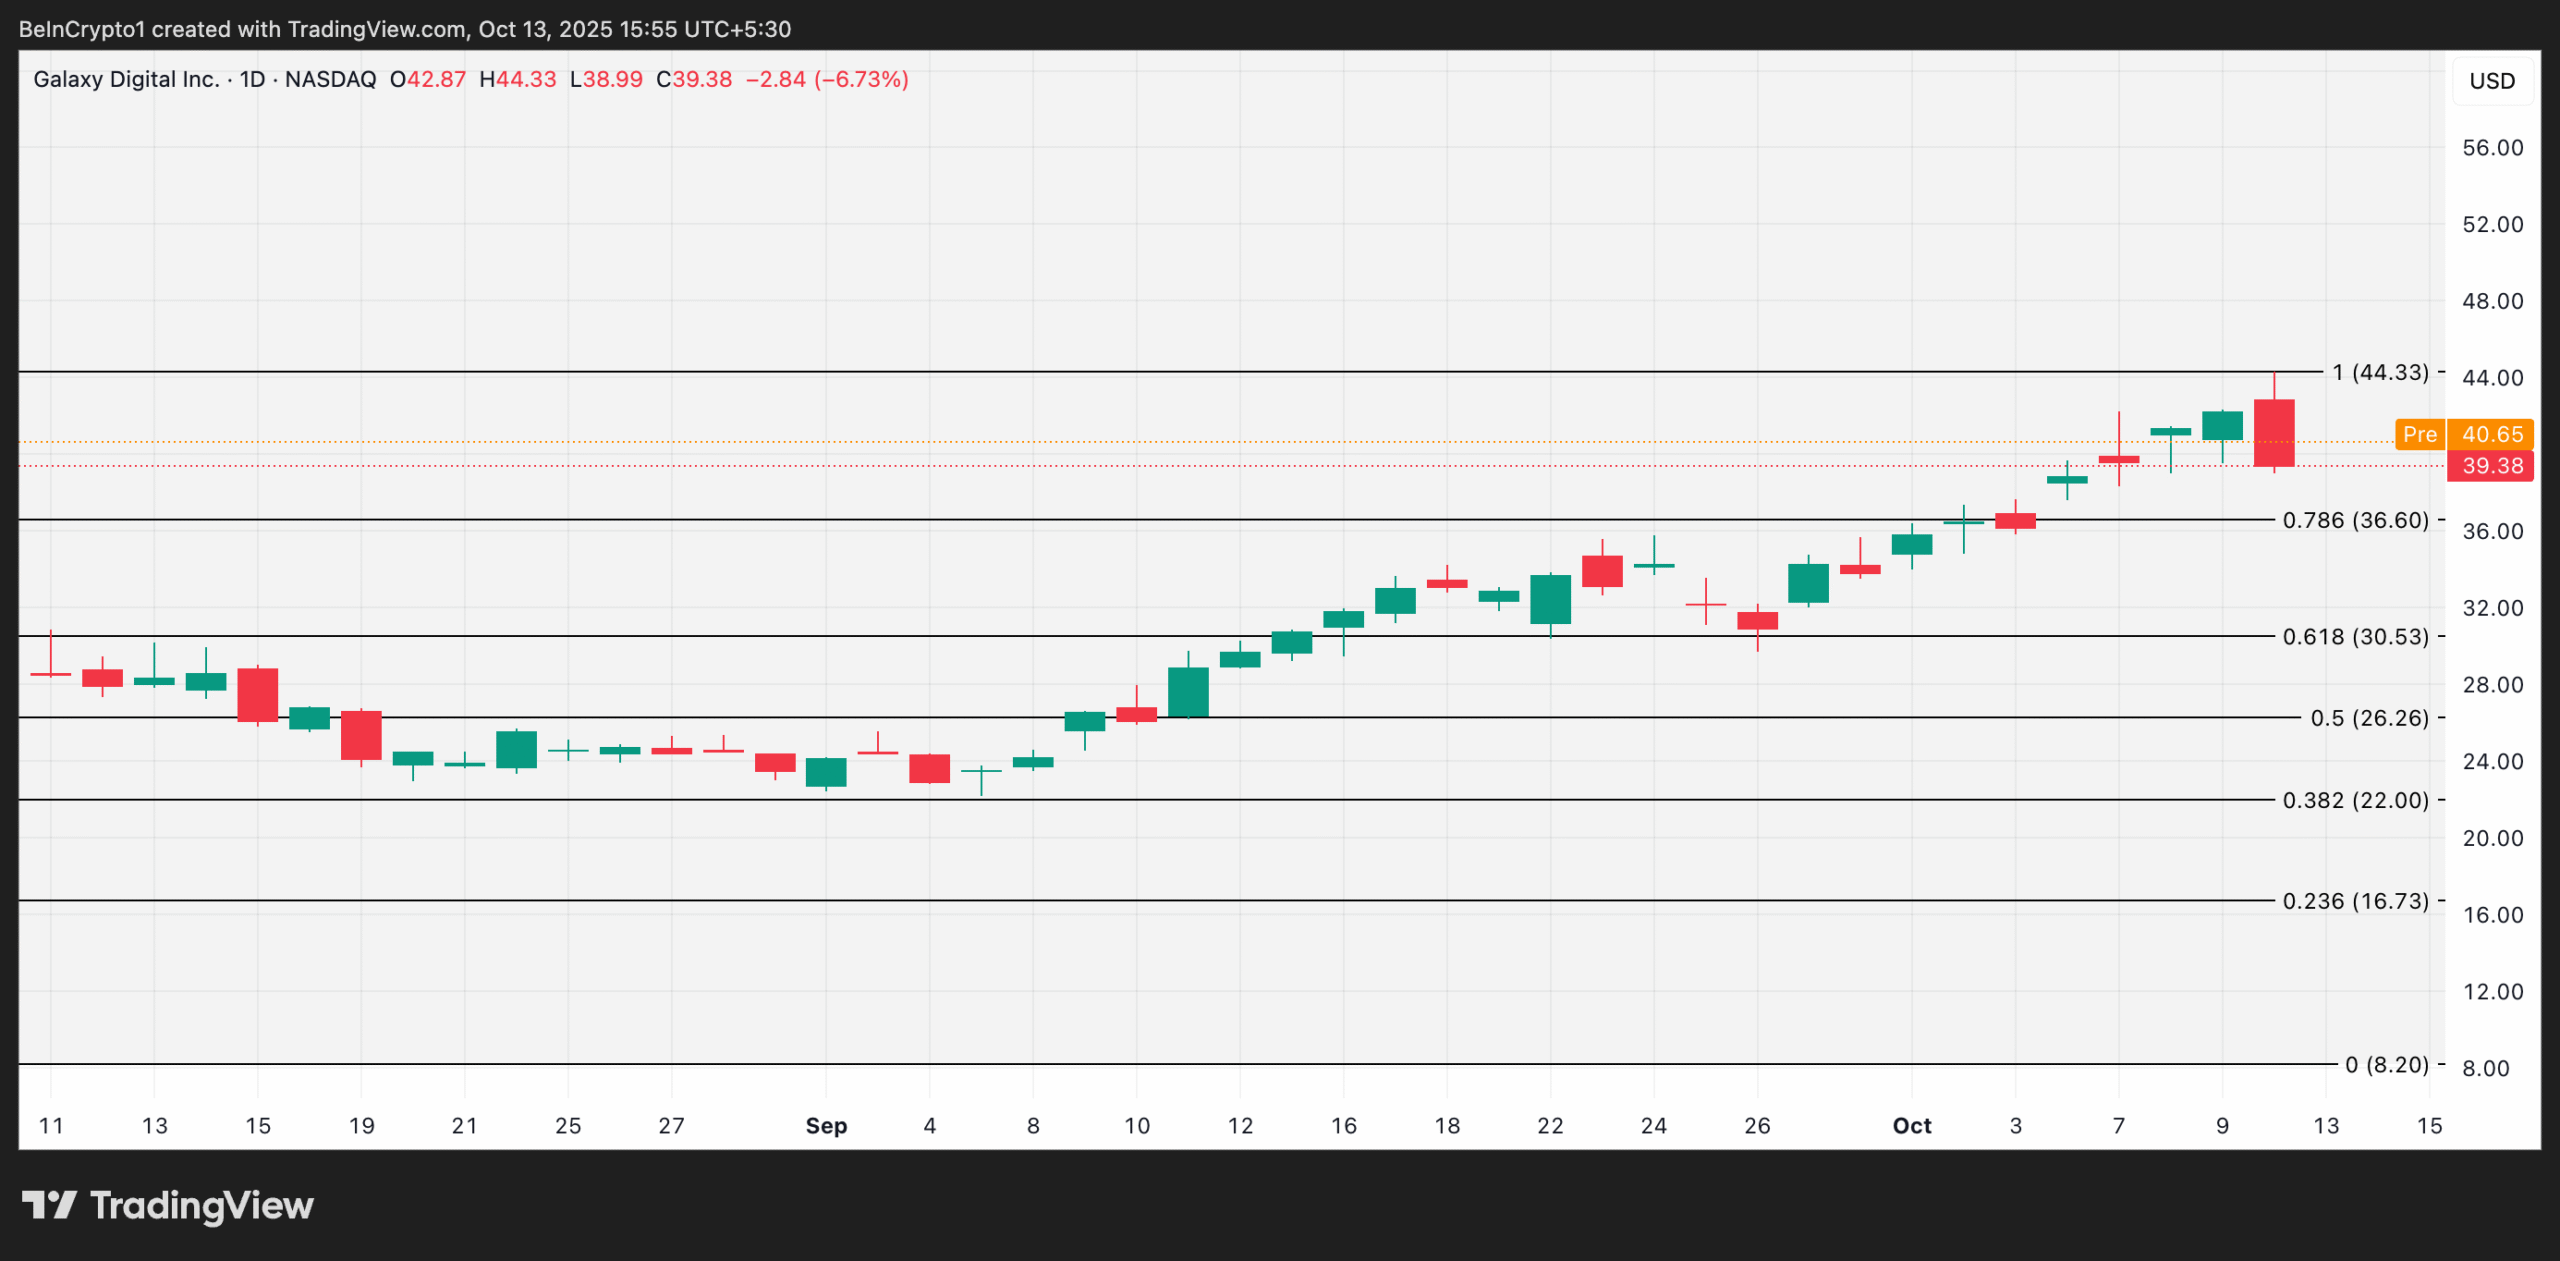Click the 0 (8.20) Fibonacci level label
The width and height of the screenshot is (2560, 1261).
(x=2386, y=1065)
